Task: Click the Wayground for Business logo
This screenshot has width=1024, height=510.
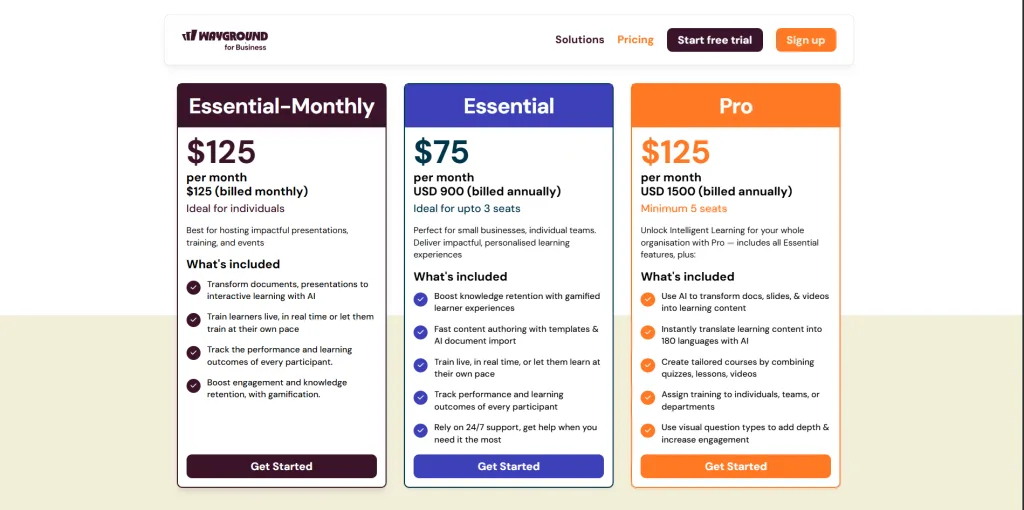Action: pyautogui.click(x=225, y=39)
